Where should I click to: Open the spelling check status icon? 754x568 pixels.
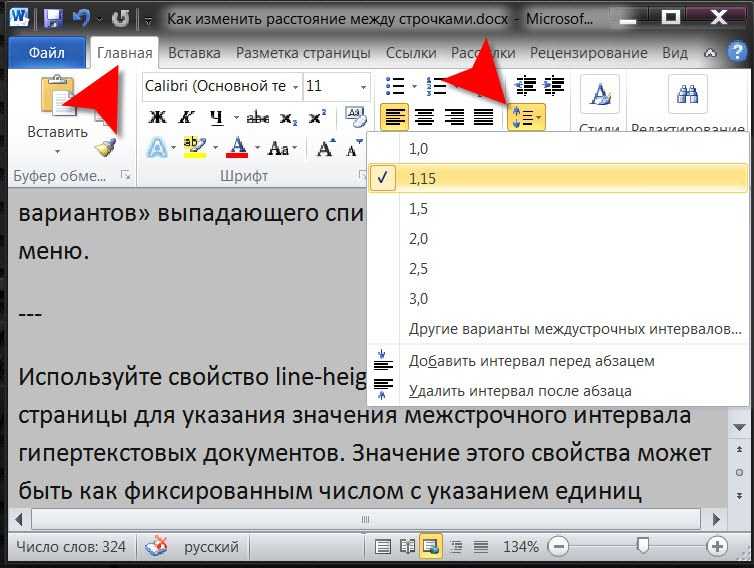point(157,546)
